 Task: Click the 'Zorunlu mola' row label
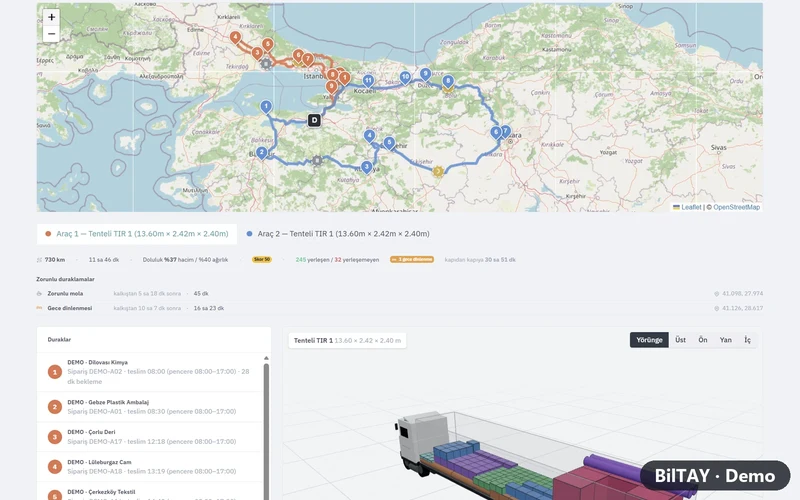point(65,294)
